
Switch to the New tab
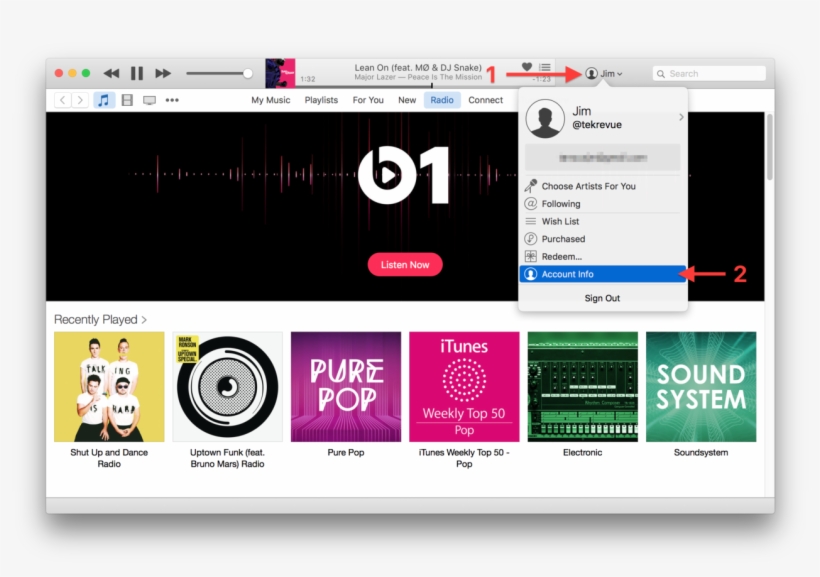point(407,100)
